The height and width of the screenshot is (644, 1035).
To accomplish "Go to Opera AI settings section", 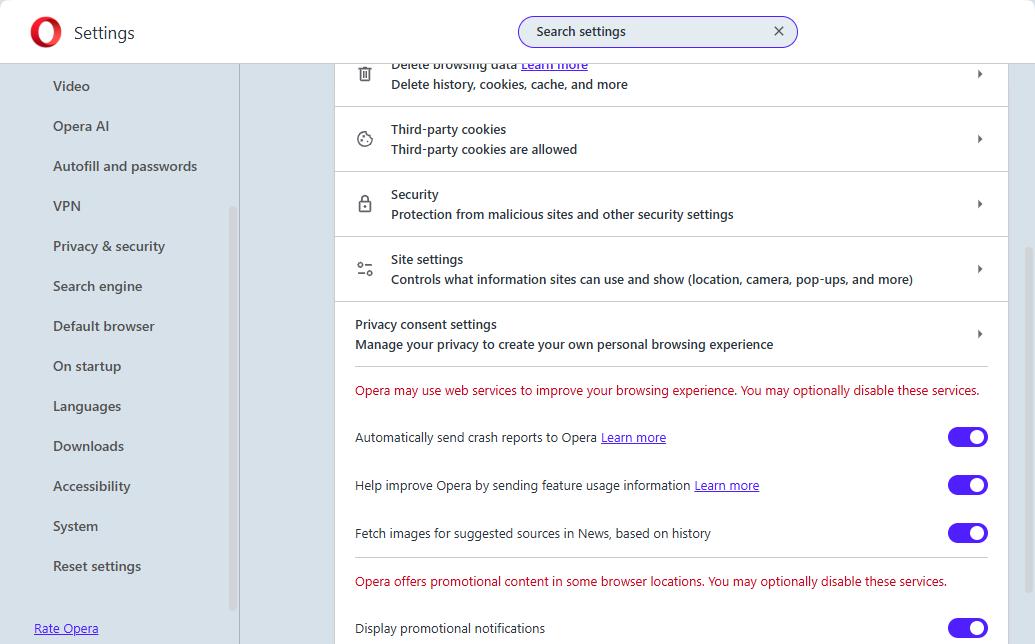I will (x=81, y=126).
